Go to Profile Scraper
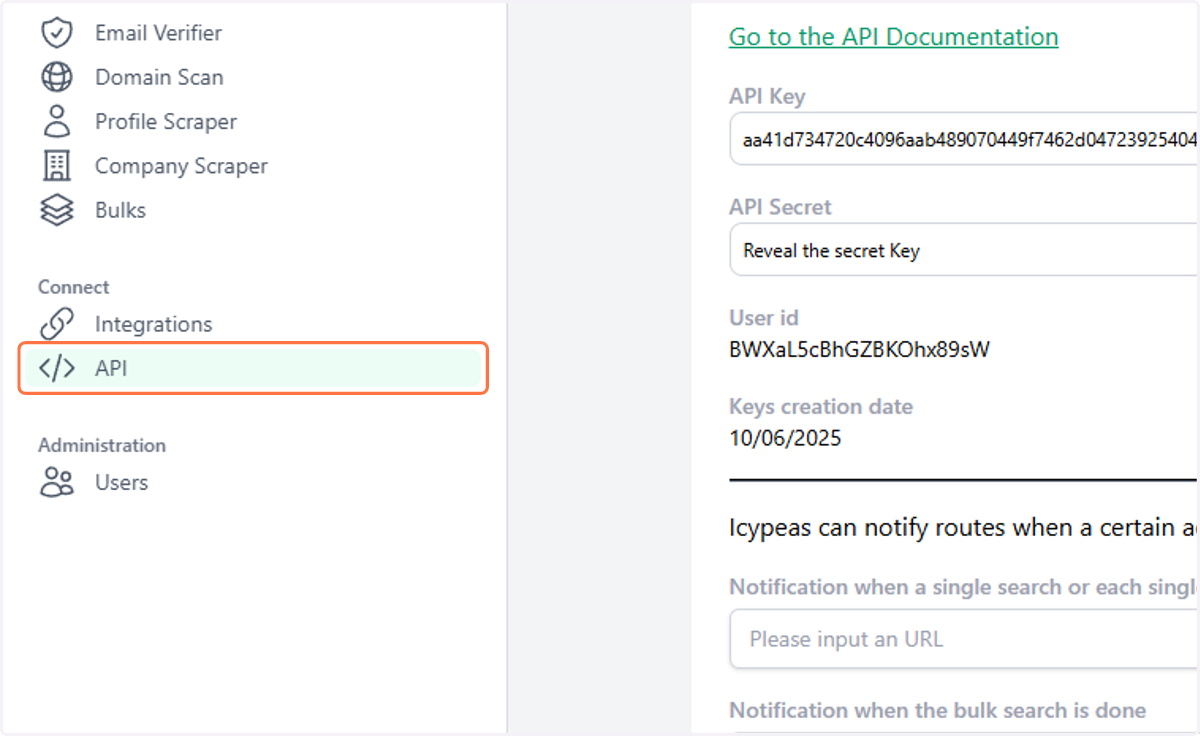Viewport: 1200px width, 736px height. click(166, 121)
